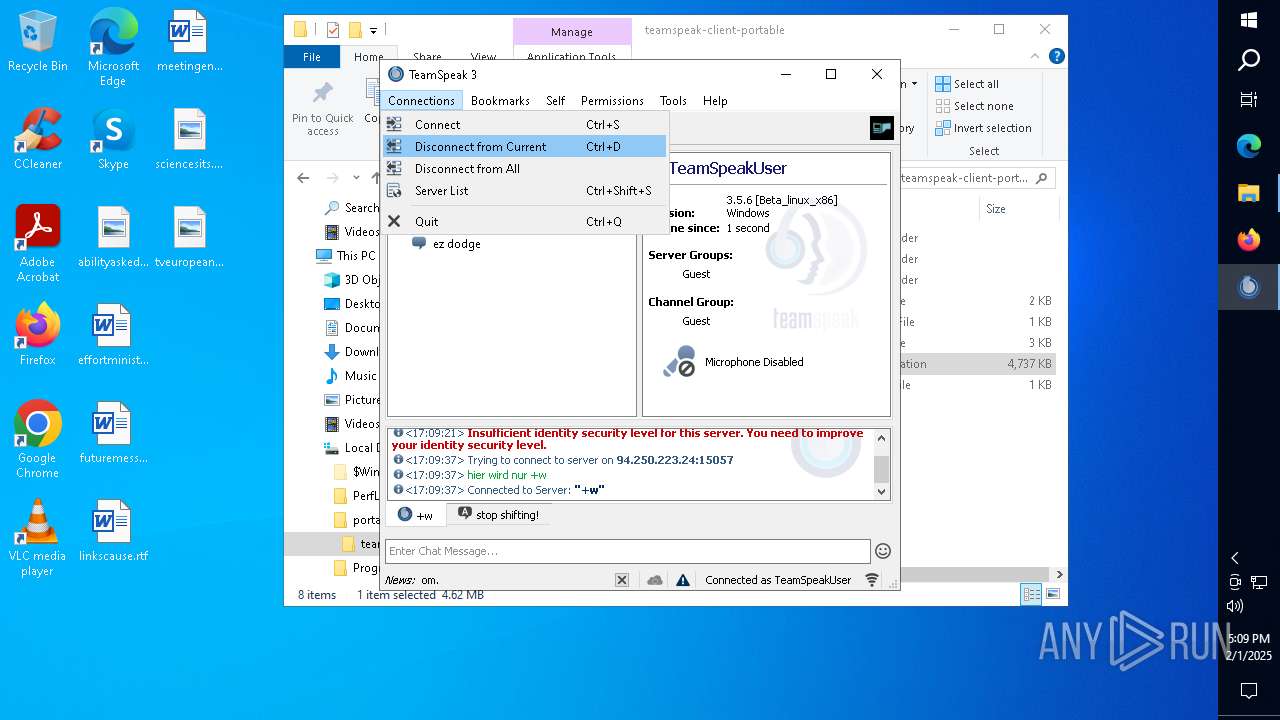Open the Permissions menu
Screen dimensions: 1280x720
click(x=612, y=101)
